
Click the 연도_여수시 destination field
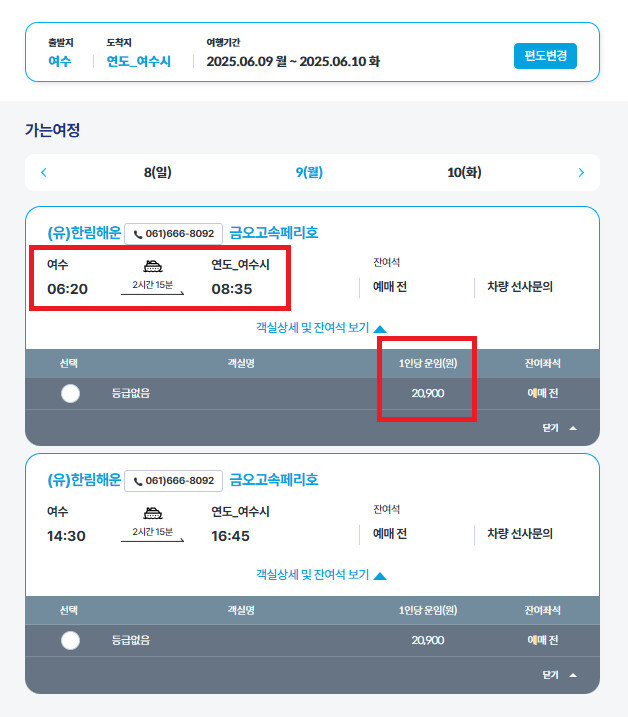click(x=139, y=62)
